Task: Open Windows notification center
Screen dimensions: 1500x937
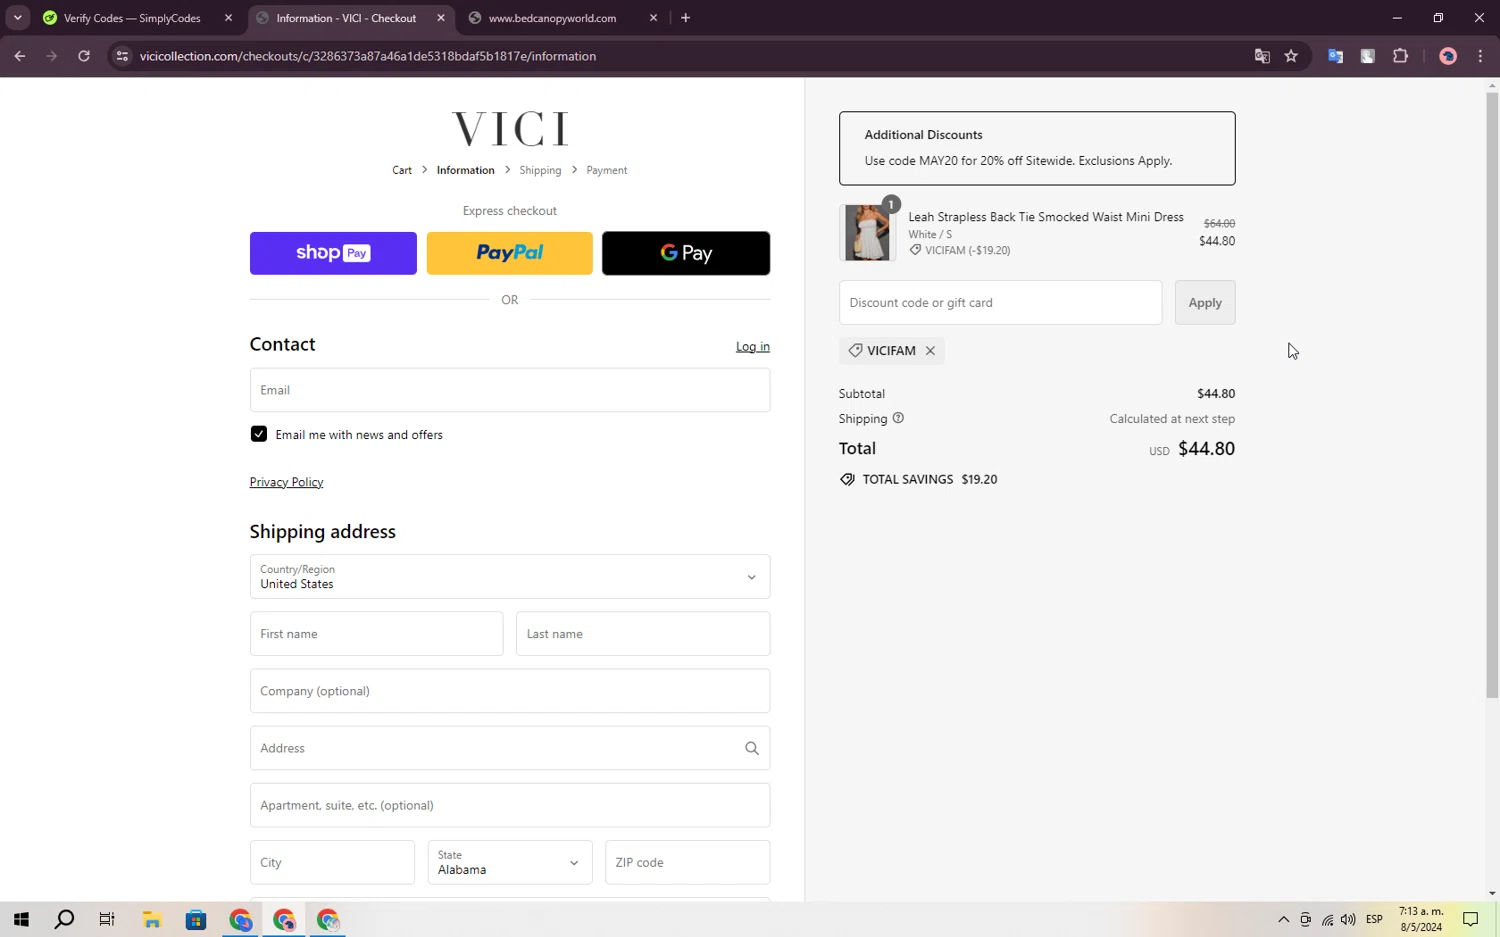Action: pyautogui.click(x=1470, y=920)
